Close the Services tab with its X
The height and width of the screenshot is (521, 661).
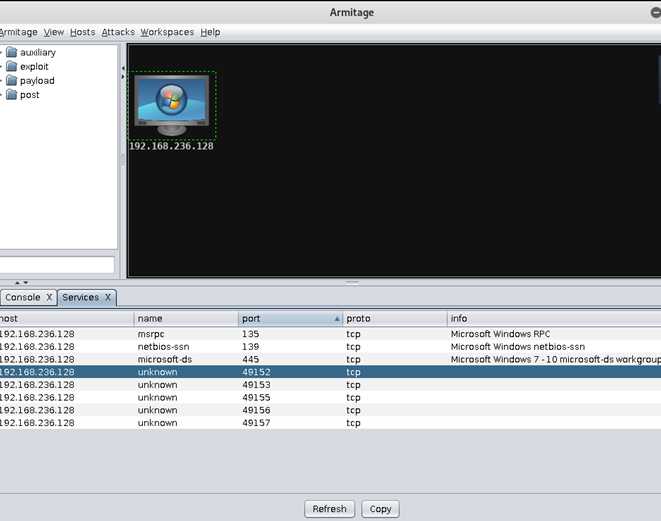(x=108, y=297)
